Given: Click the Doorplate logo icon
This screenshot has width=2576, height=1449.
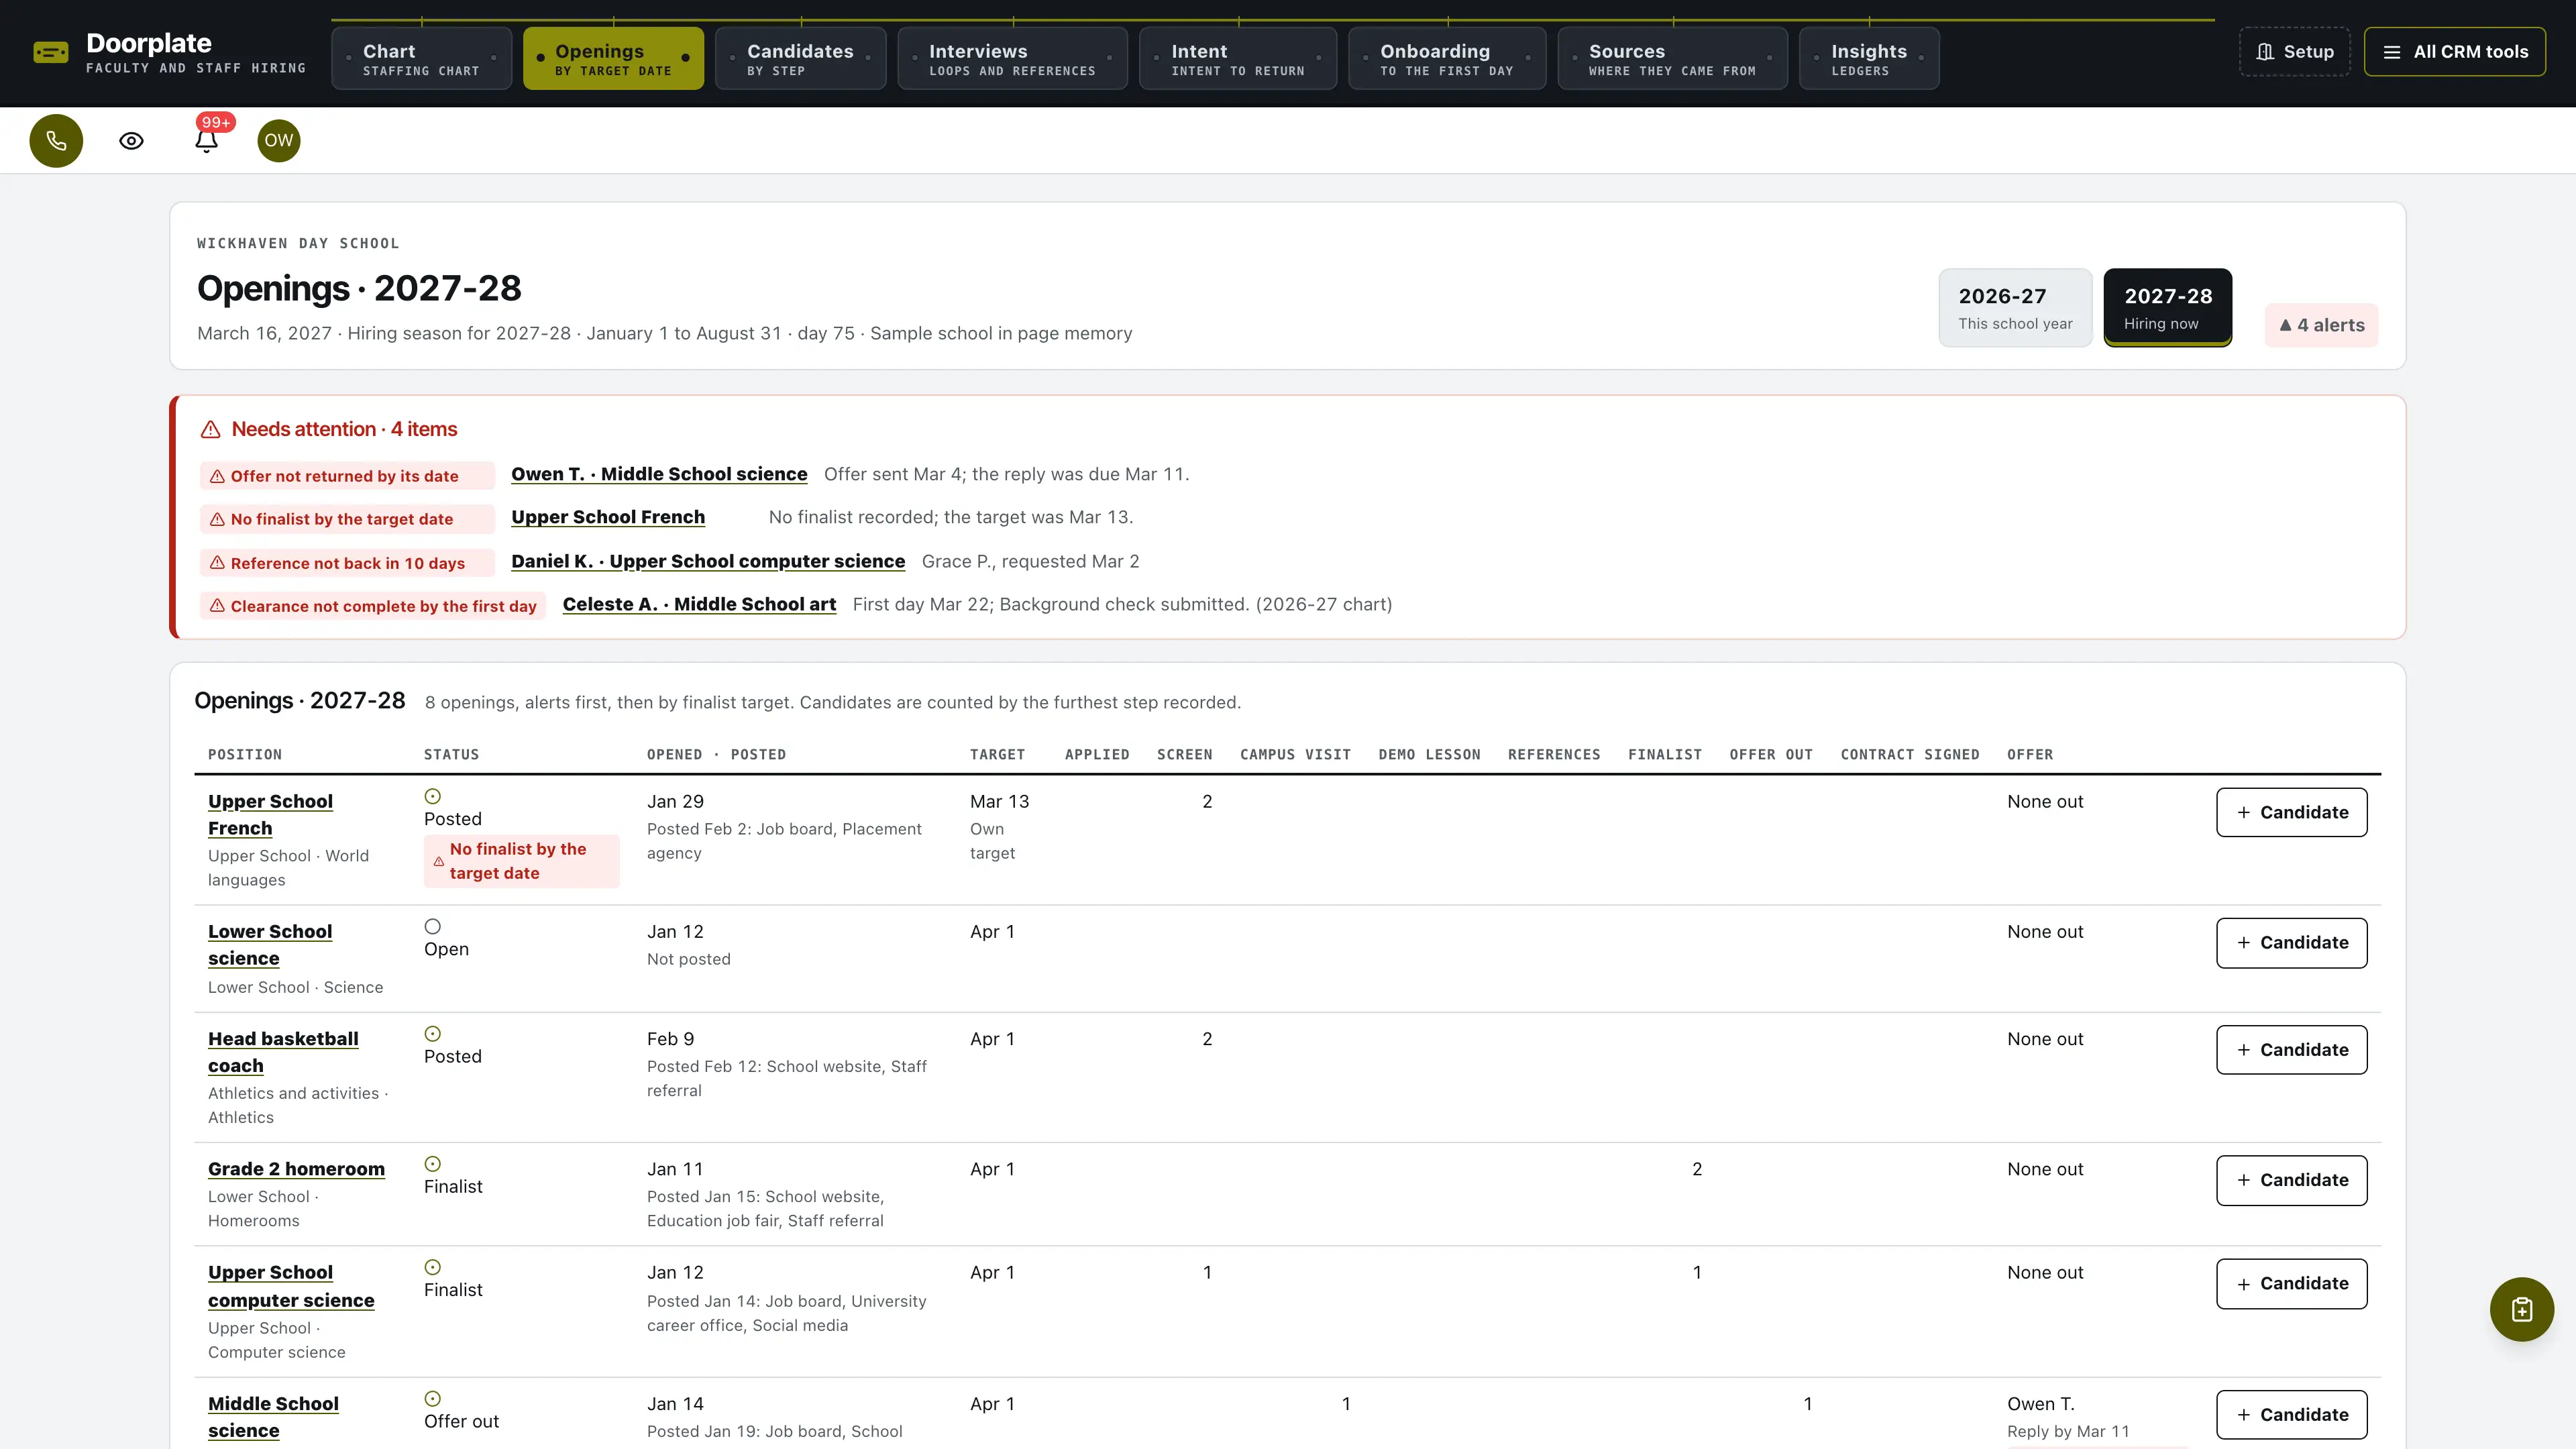Looking at the screenshot, I should (x=51, y=52).
